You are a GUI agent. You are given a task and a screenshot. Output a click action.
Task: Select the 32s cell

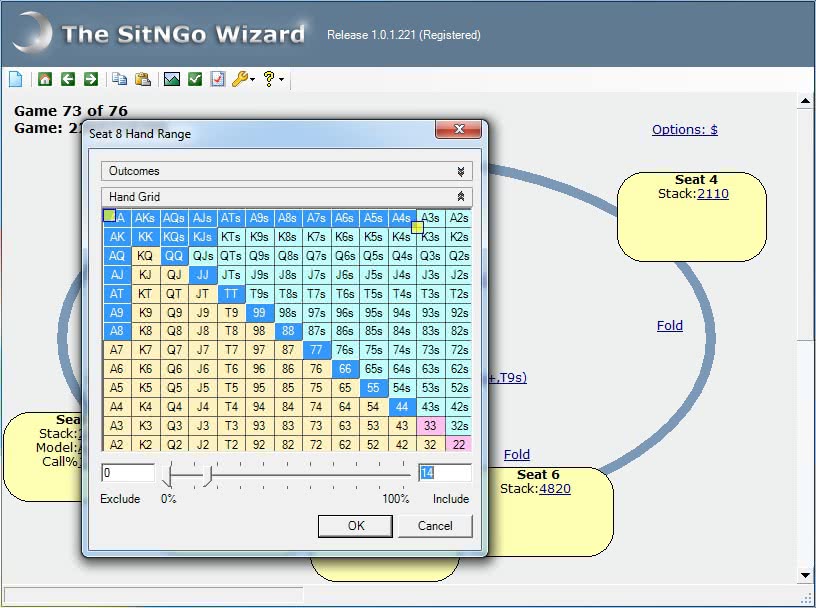[459, 426]
